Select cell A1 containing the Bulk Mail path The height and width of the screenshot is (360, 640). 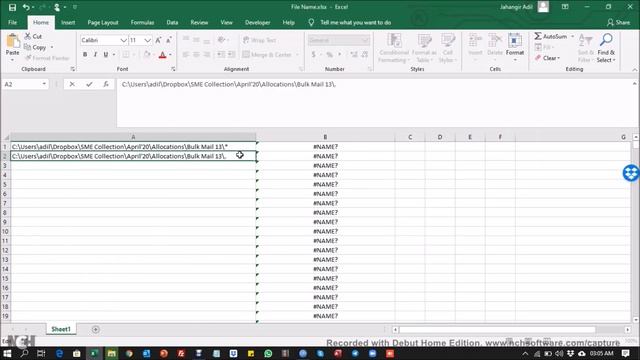(133, 147)
